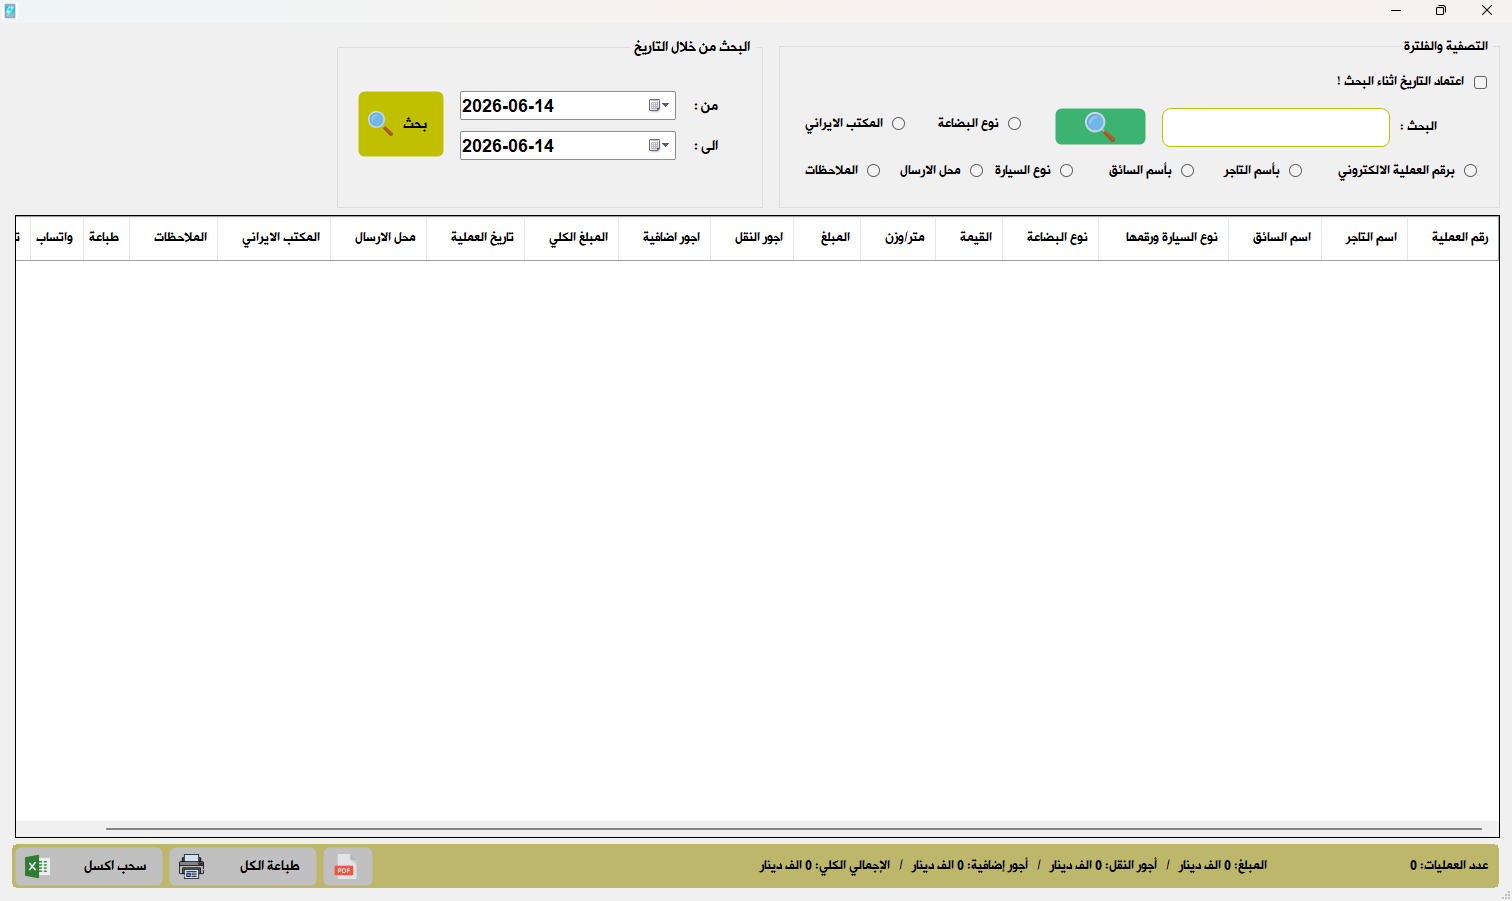Click the المبلغ الكلي column header
The height and width of the screenshot is (901, 1512).
[x=572, y=238]
